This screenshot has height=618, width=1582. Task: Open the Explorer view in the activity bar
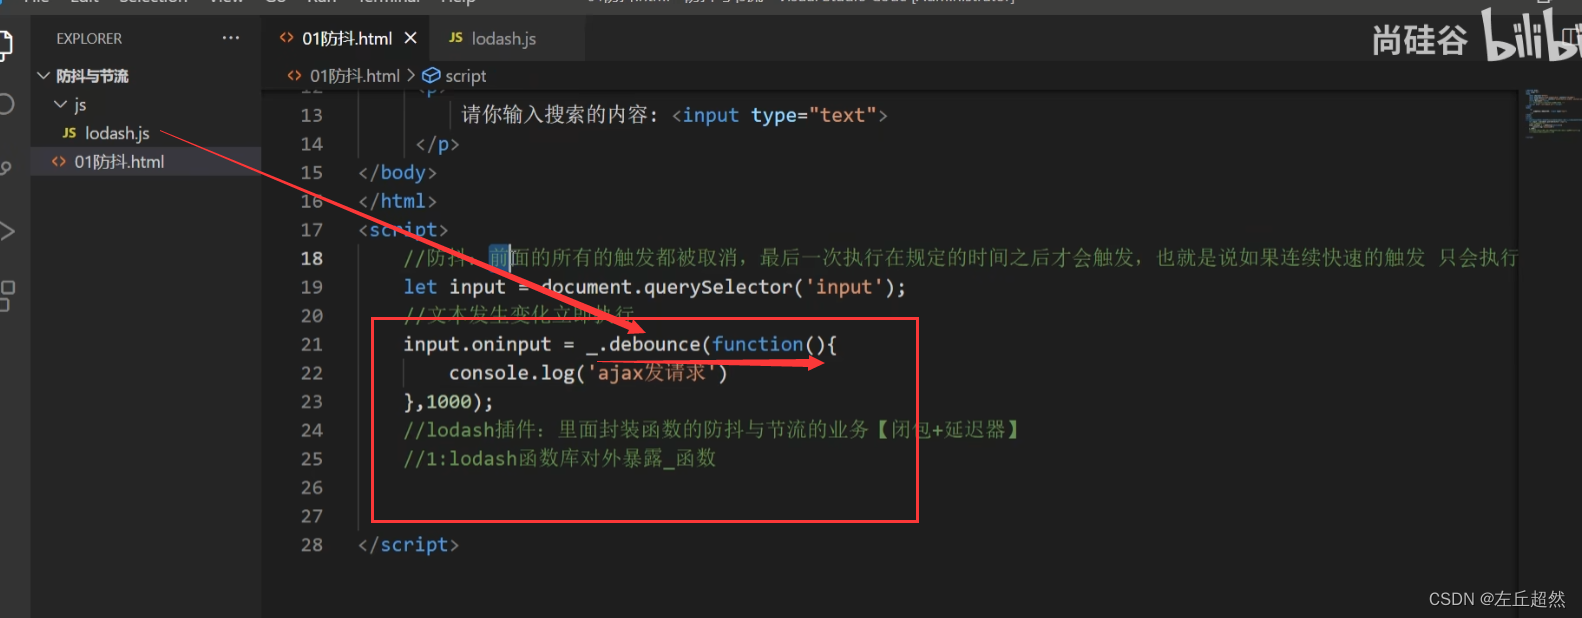pos(5,44)
